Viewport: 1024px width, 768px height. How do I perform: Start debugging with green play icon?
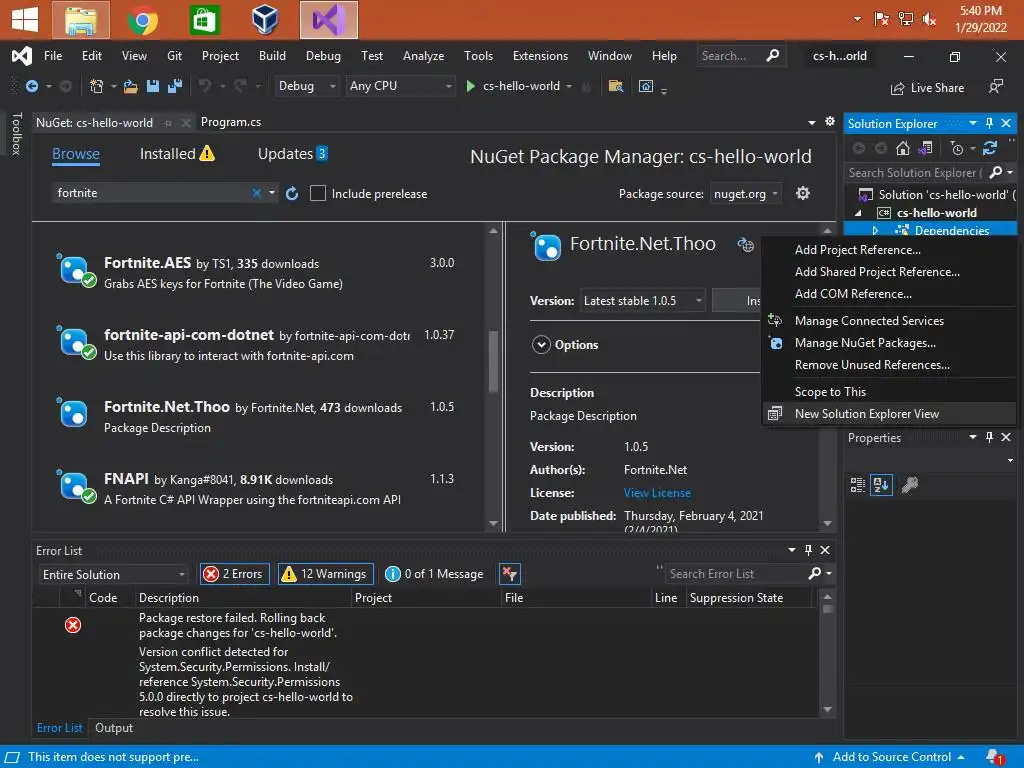(470, 86)
